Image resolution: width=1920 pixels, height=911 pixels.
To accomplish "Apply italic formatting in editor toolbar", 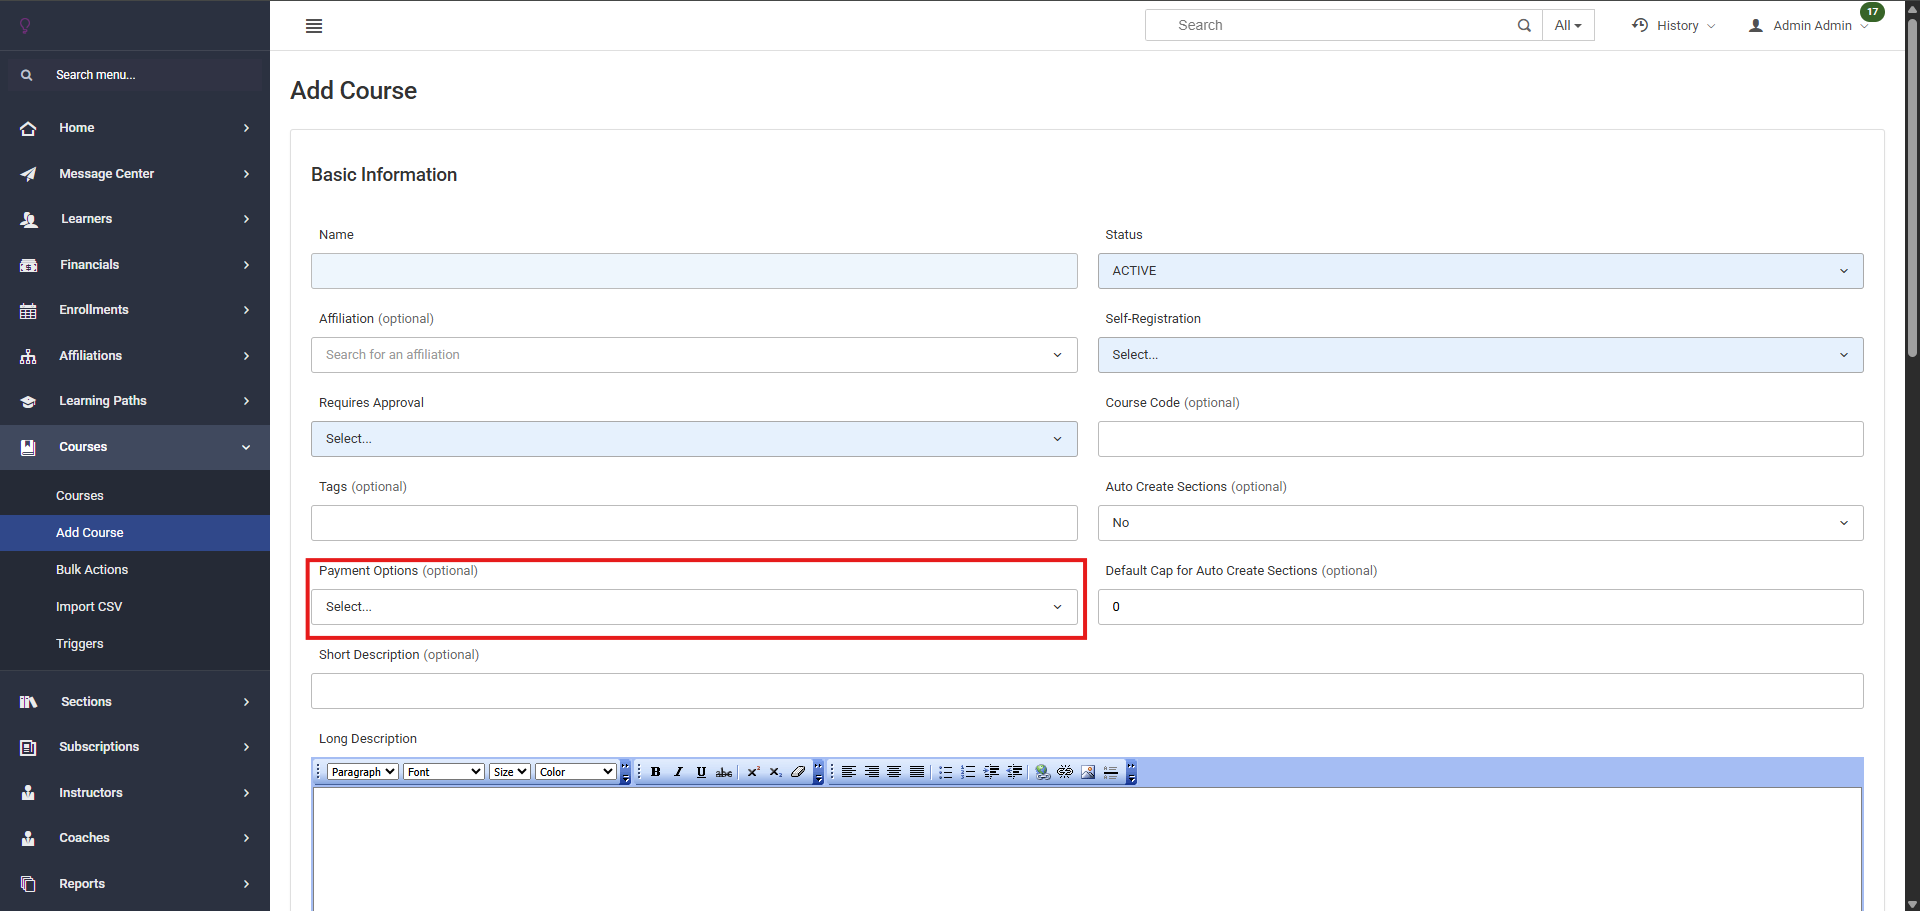I will [678, 772].
